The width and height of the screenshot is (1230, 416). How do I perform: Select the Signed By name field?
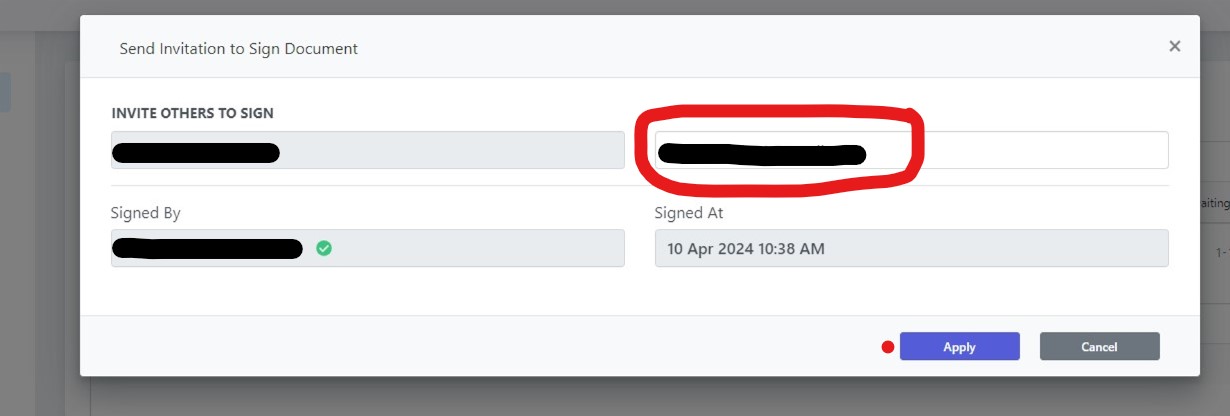(x=368, y=248)
